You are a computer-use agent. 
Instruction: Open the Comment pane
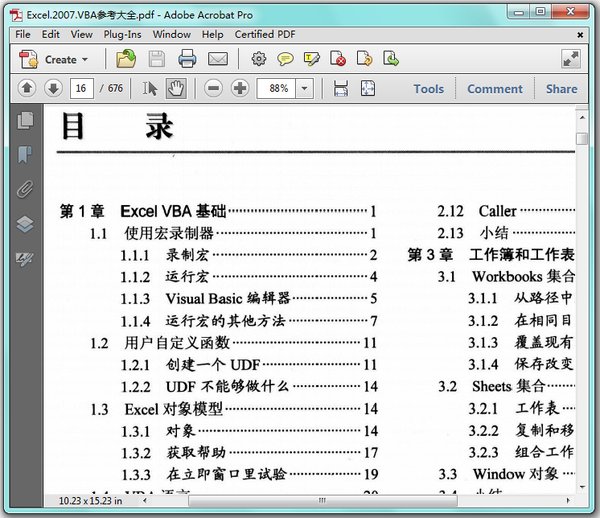point(495,89)
